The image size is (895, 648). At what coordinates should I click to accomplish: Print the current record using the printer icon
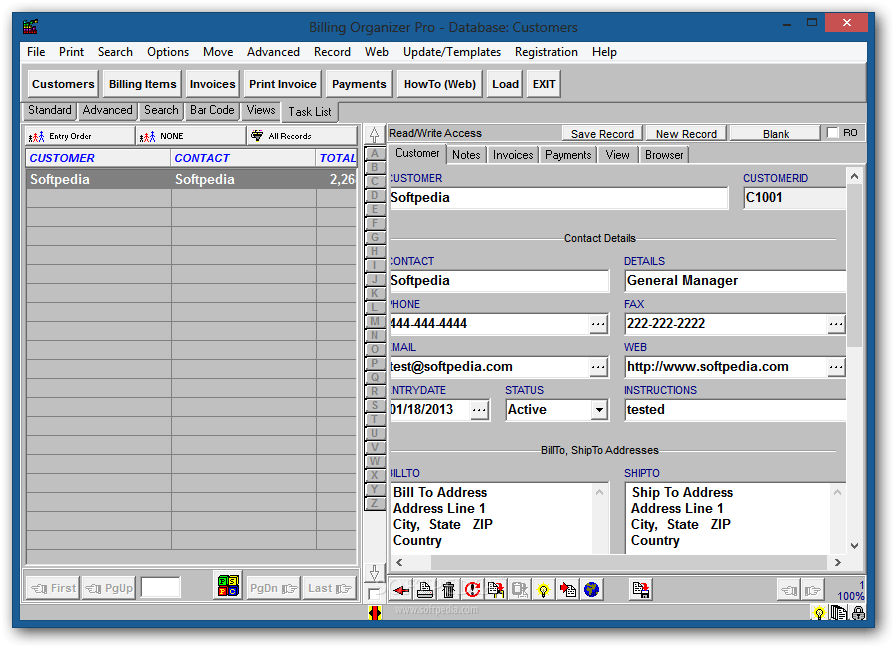pos(424,589)
